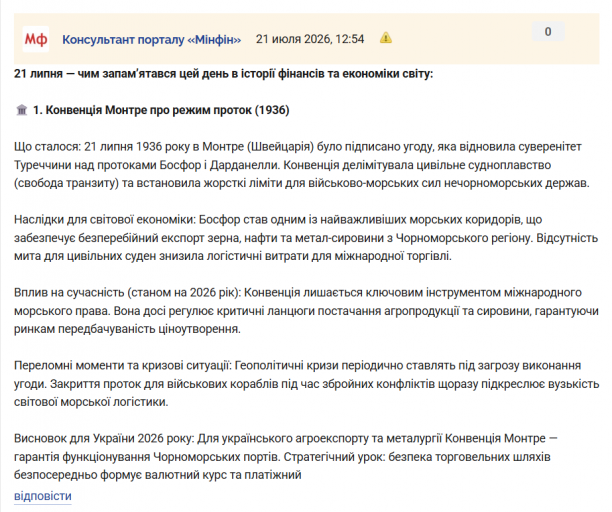This screenshot has width=612, height=512.
Task: Click the paragraph starting "Висновок для України 2026 року"
Action: click(x=286, y=457)
